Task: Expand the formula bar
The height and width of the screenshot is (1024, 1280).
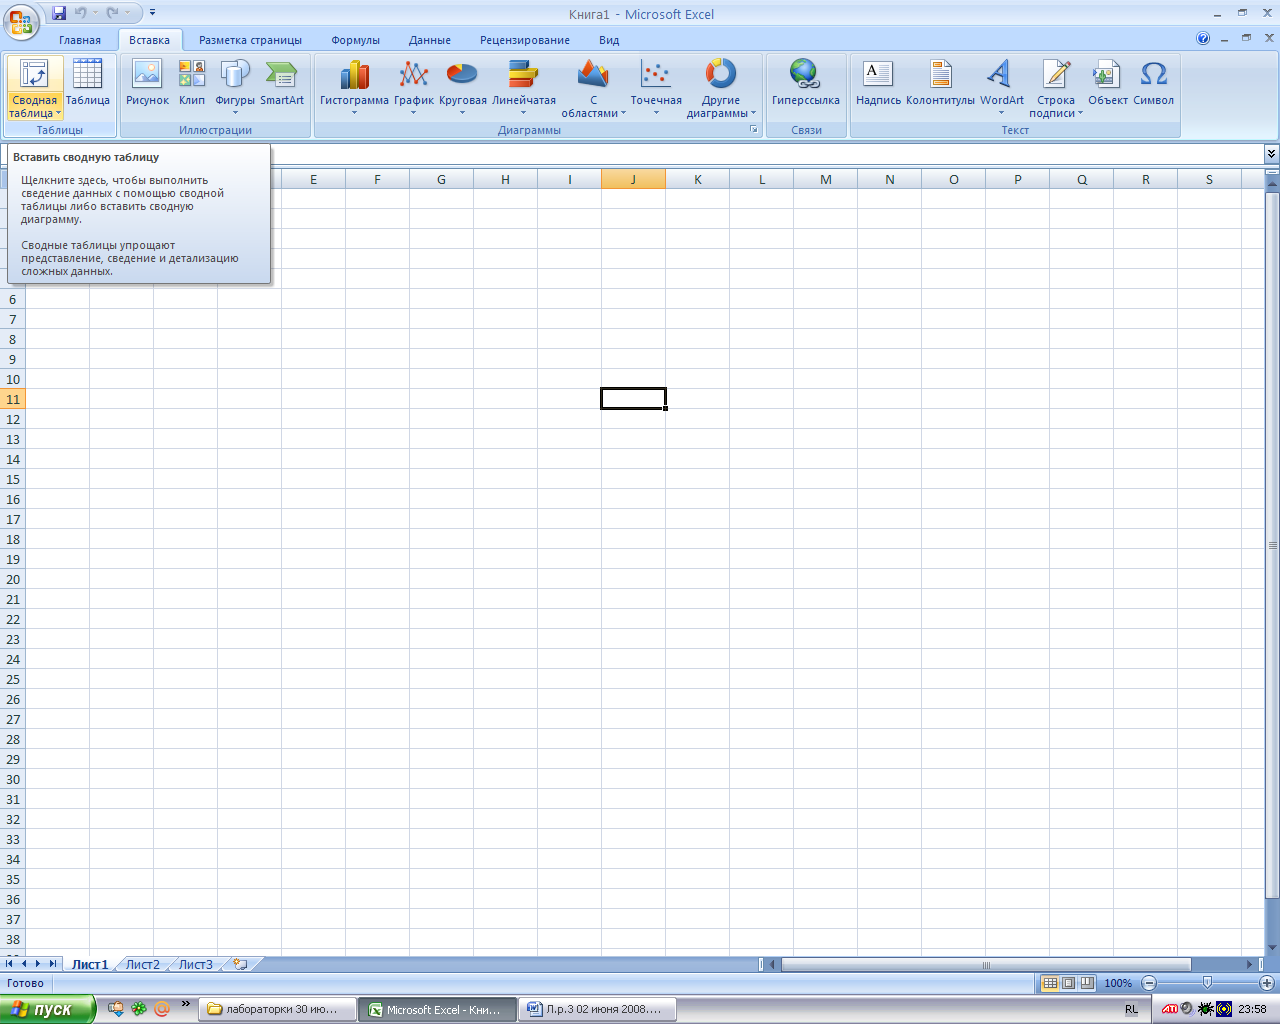Action: pos(1271,154)
